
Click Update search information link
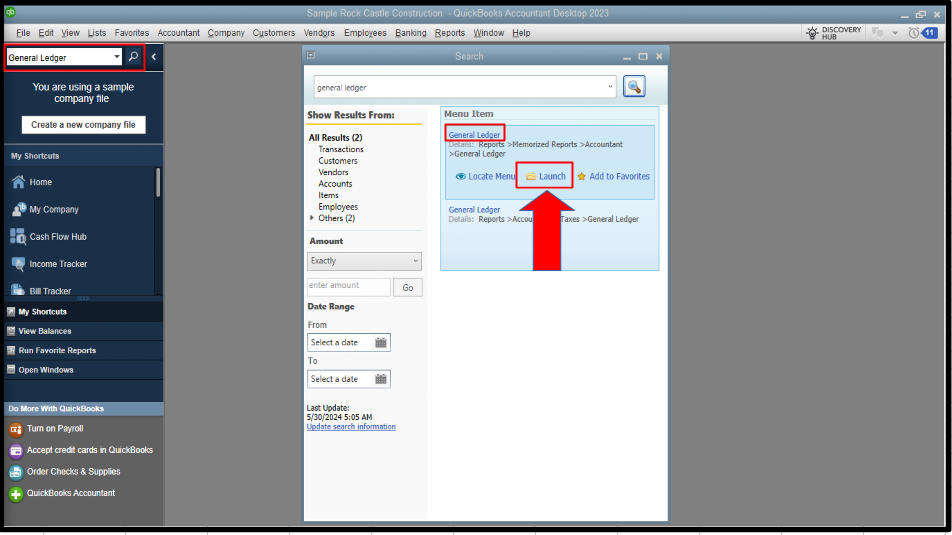(351, 426)
